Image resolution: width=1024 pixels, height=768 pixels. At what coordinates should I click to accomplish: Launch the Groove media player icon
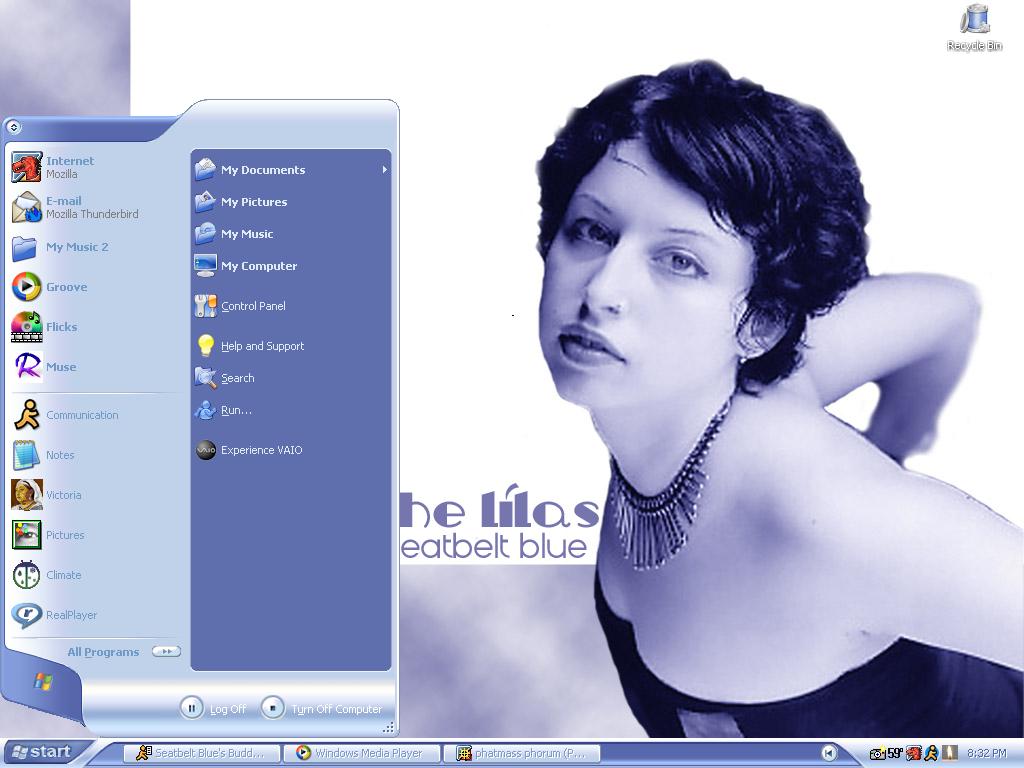click(27, 287)
